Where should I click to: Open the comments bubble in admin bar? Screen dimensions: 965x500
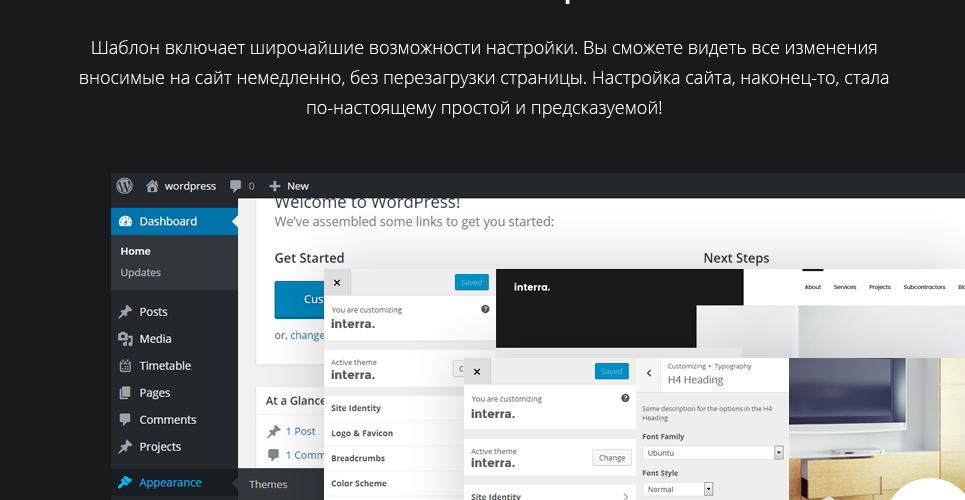(241, 186)
